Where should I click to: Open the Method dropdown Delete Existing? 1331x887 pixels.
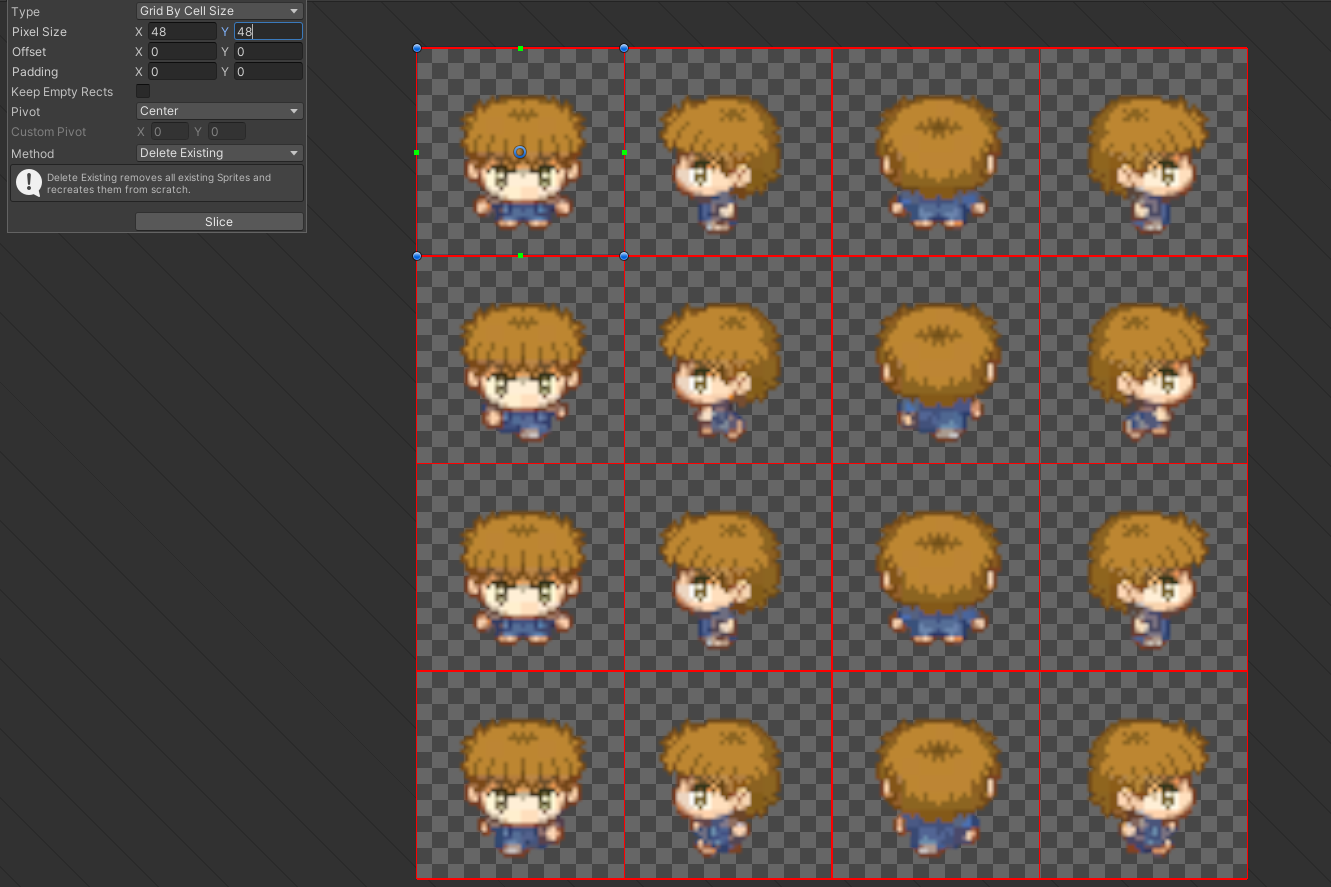tap(219, 153)
